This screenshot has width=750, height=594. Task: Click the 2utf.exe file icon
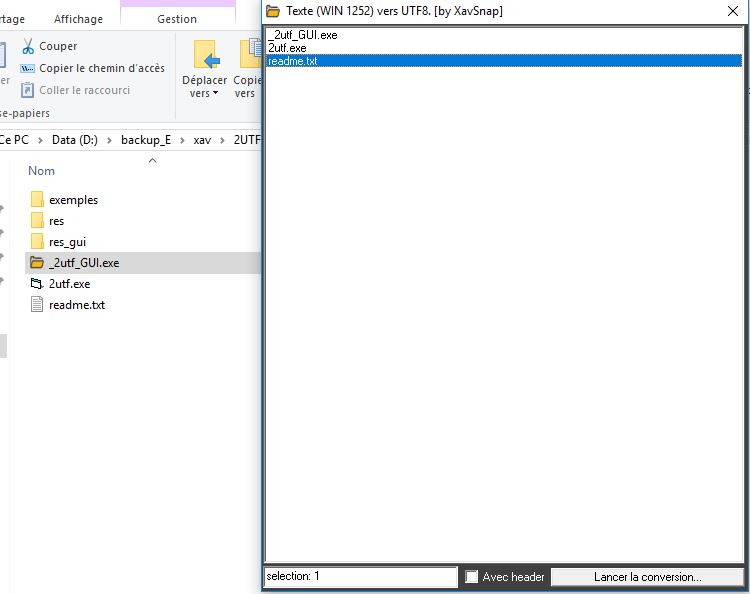tap(38, 284)
